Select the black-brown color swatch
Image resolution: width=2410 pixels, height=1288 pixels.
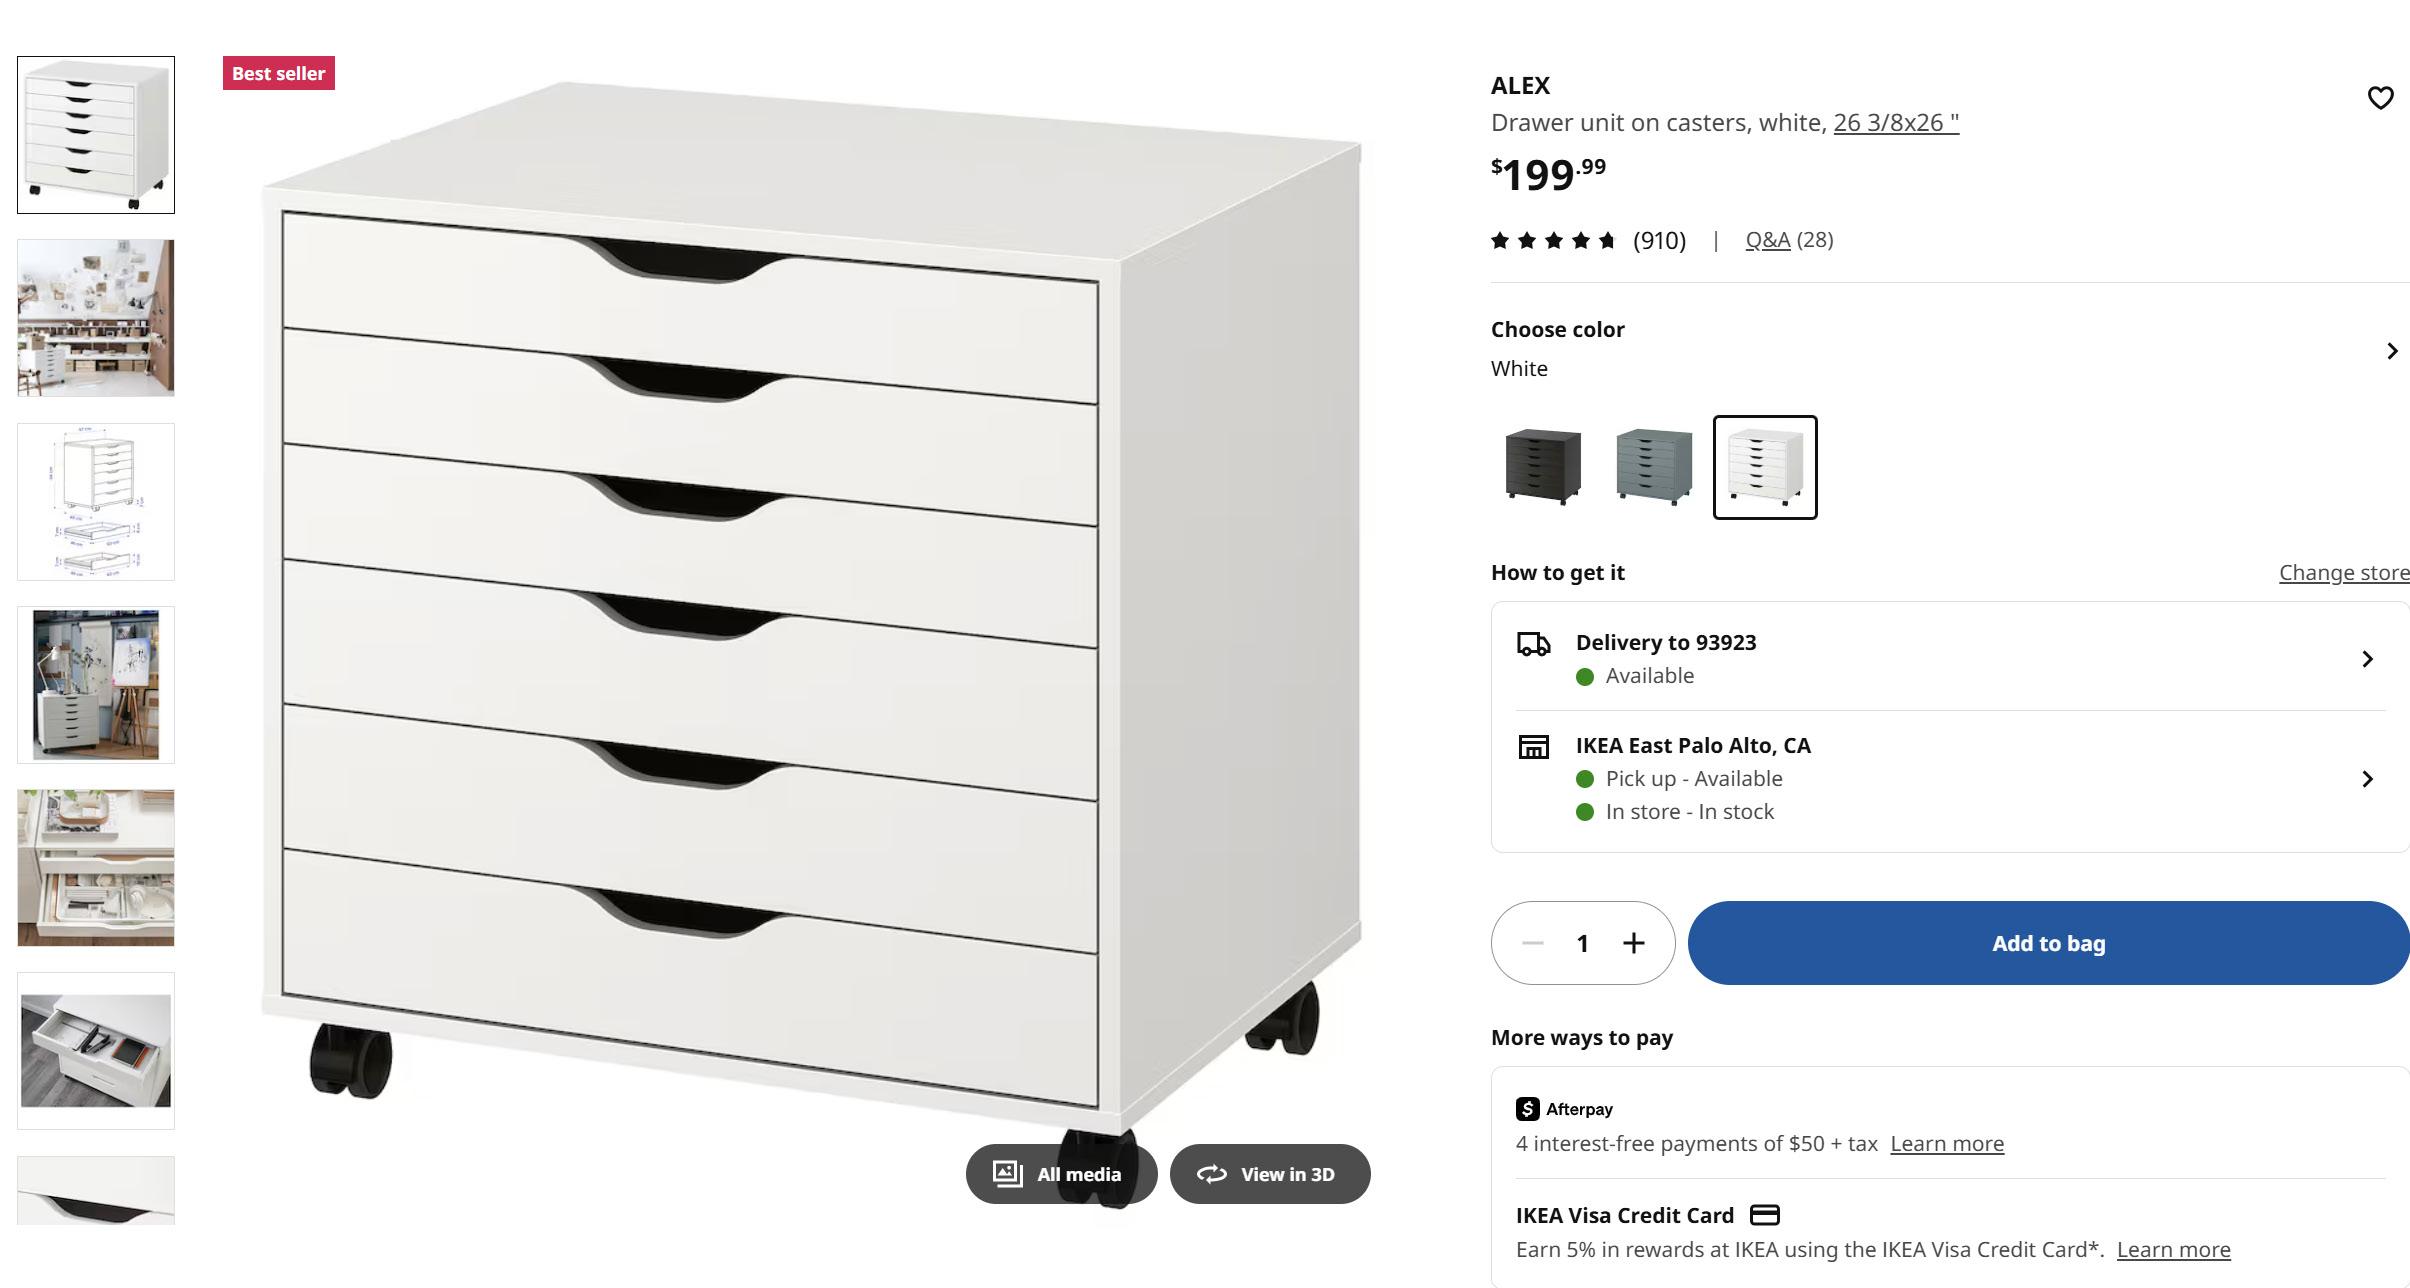click(x=1543, y=467)
